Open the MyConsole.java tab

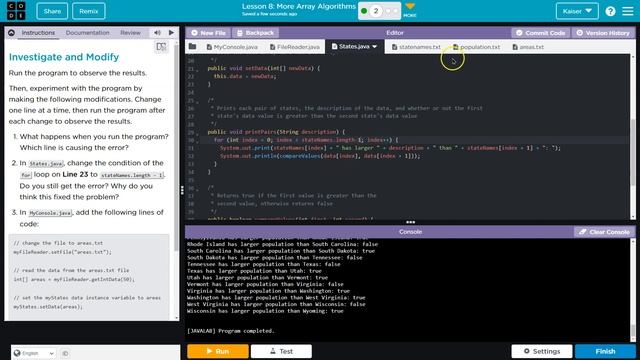click(x=232, y=47)
